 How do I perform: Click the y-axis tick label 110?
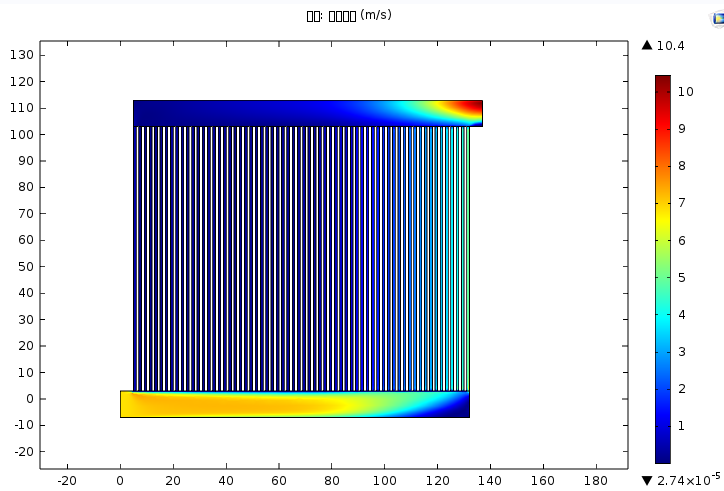(x=22, y=108)
